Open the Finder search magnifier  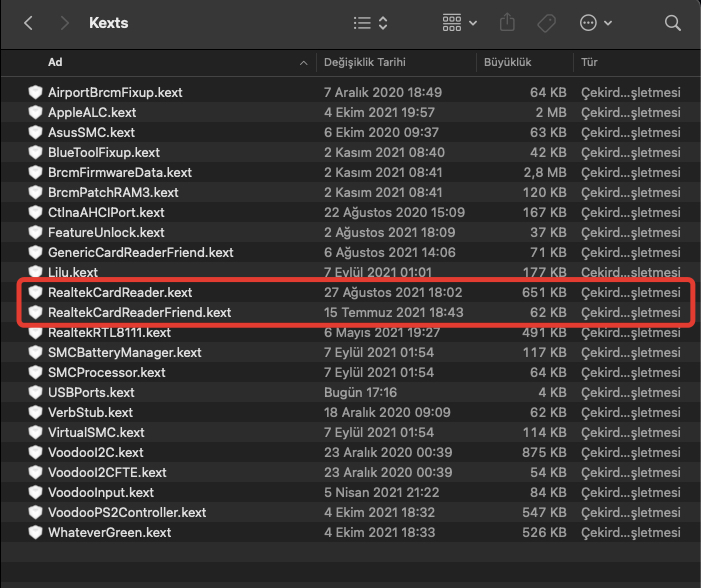(x=673, y=22)
